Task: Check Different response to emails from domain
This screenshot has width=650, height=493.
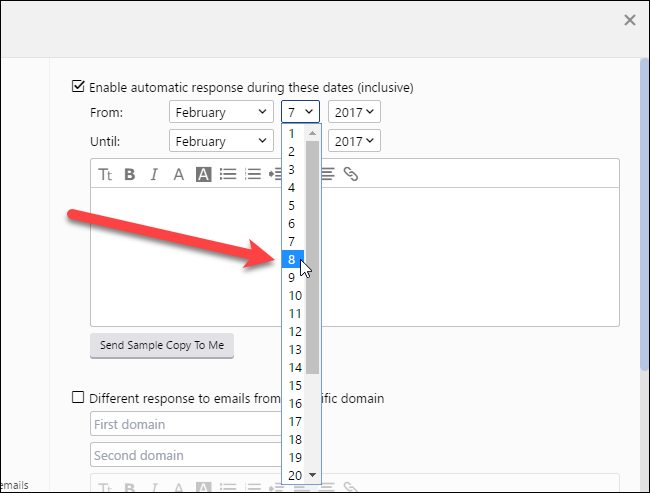Action: pos(78,397)
